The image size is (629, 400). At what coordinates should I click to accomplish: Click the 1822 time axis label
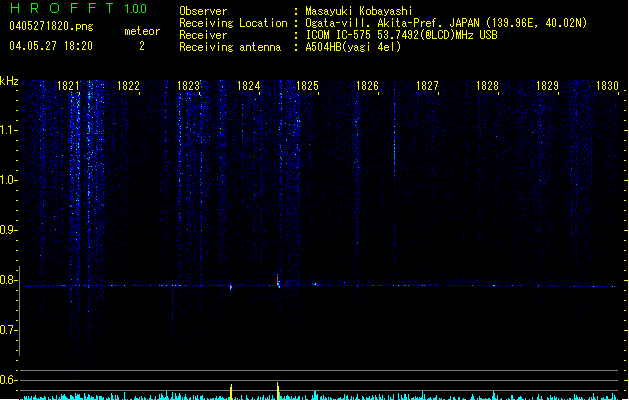[x=128, y=86]
